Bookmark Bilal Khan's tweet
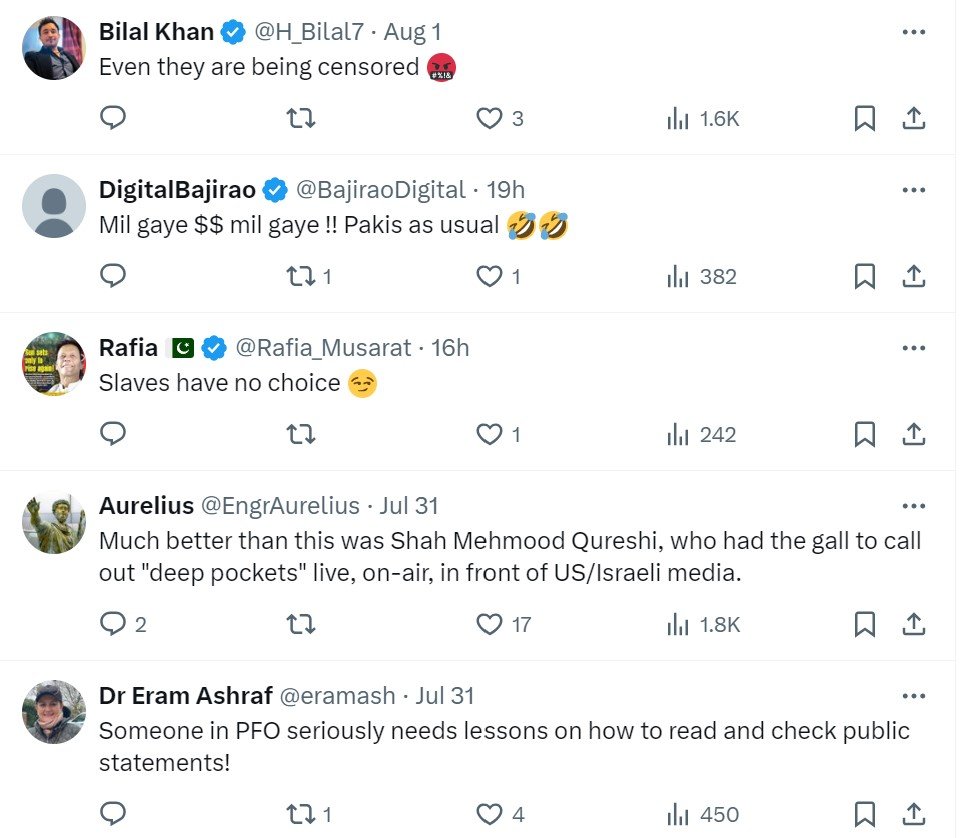 click(865, 119)
